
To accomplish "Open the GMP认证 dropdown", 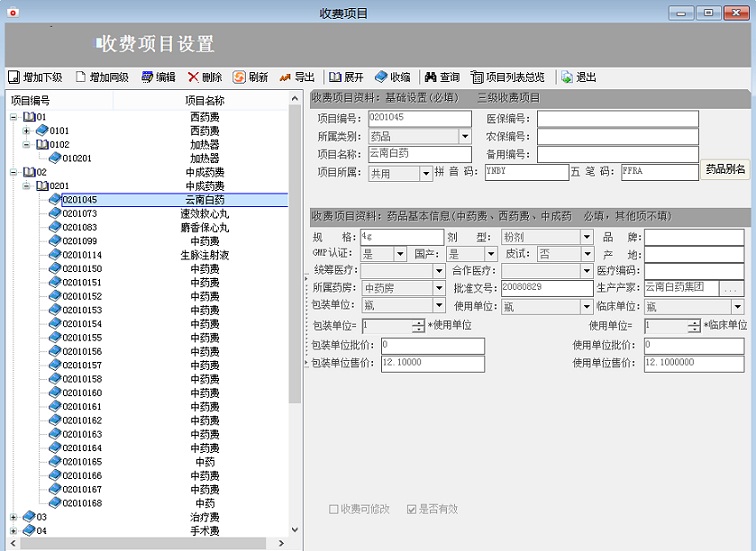I will [x=400, y=254].
